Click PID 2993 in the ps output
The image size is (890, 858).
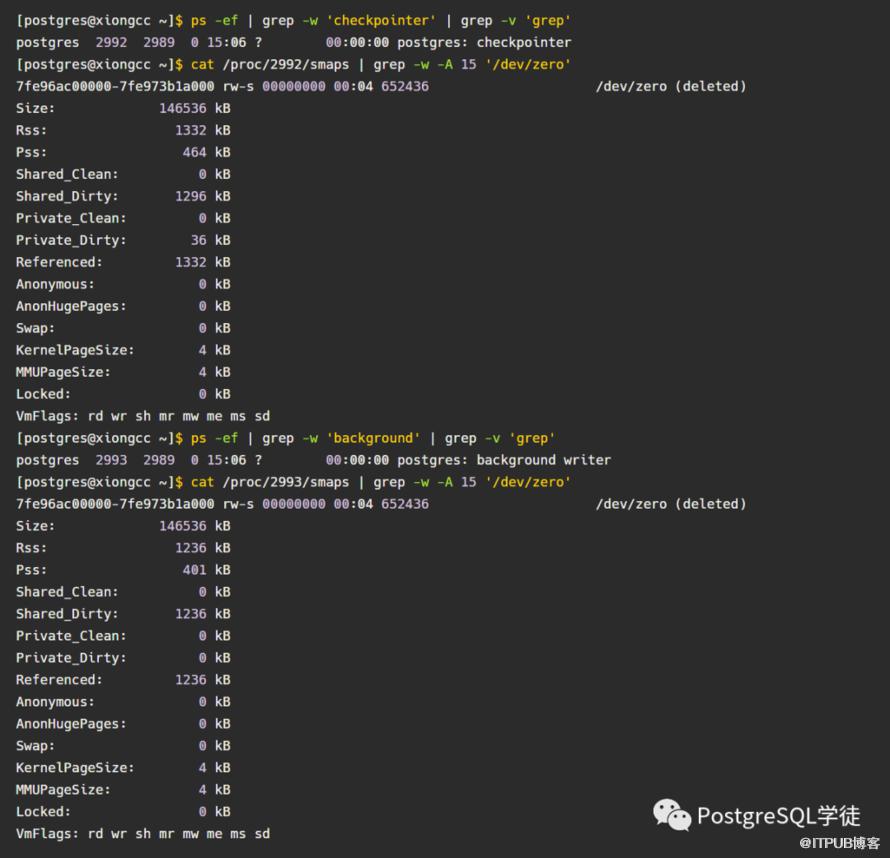pos(111,460)
